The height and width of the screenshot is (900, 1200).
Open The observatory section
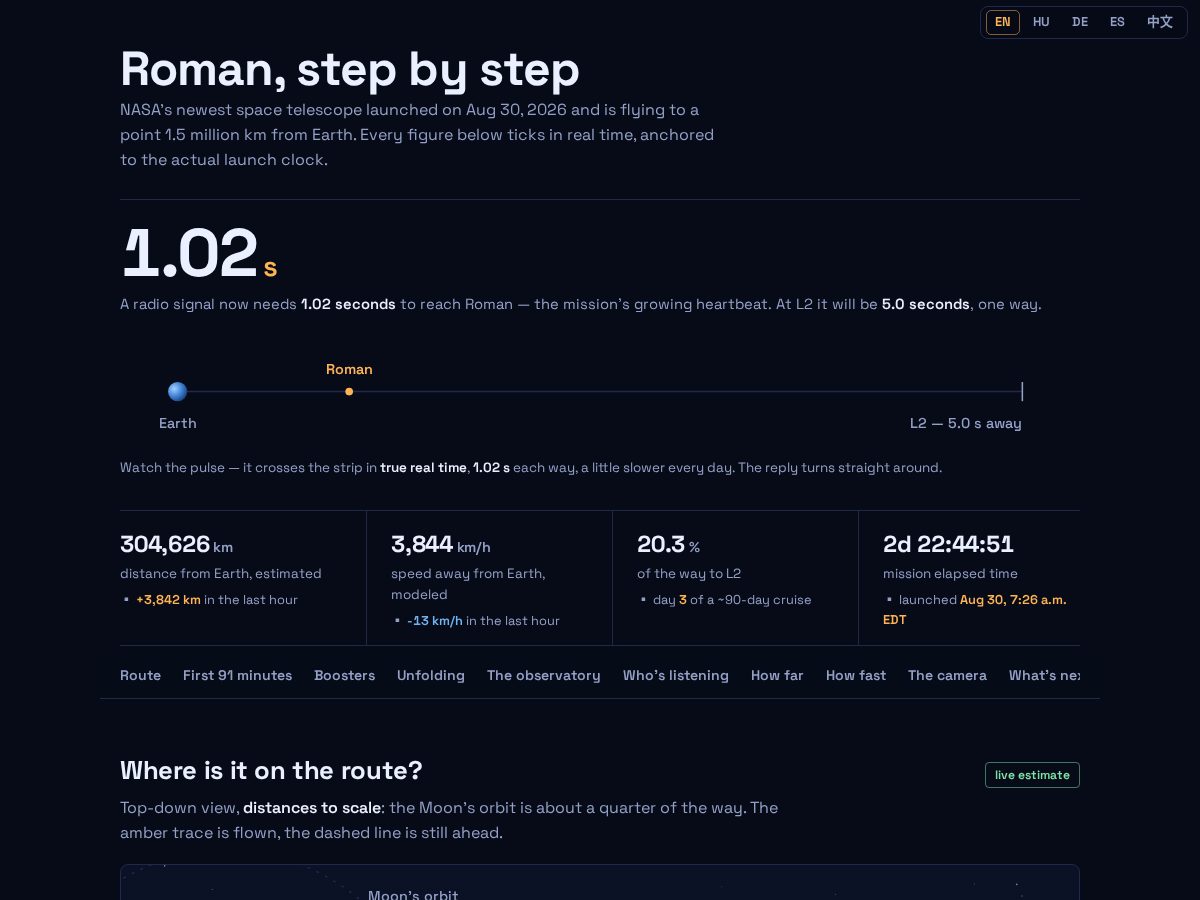pos(544,675)
